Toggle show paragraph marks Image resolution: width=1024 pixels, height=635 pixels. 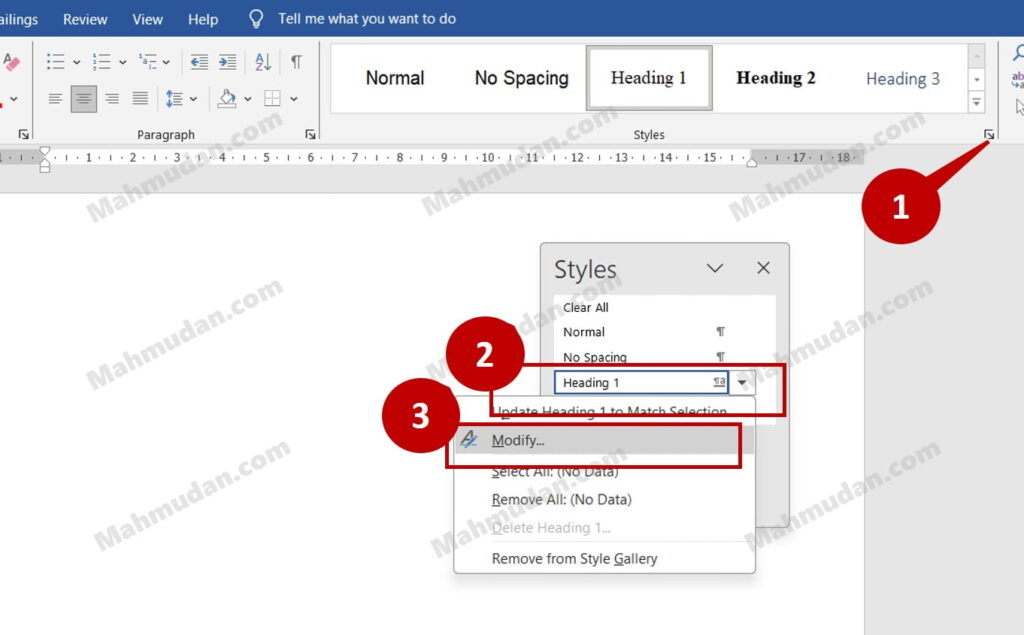[296, 62]
